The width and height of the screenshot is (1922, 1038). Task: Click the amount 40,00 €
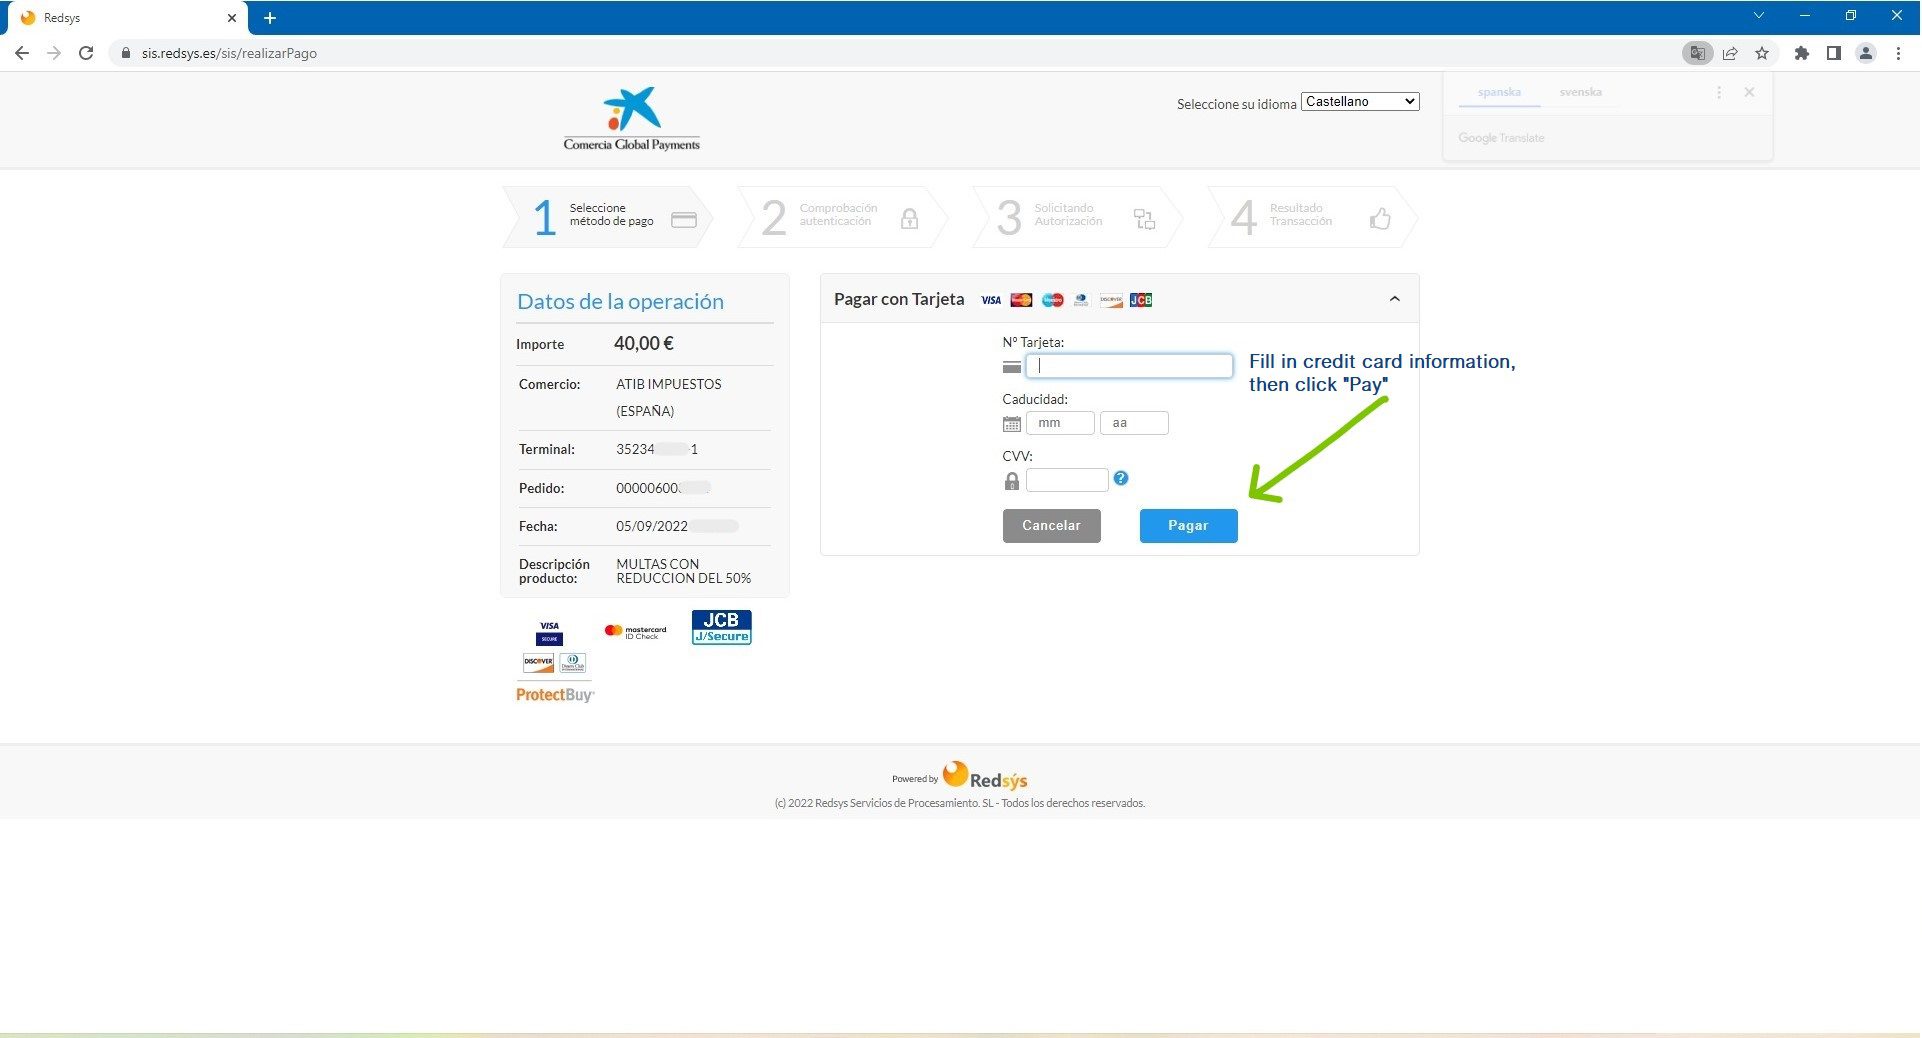tap(644, 344)
